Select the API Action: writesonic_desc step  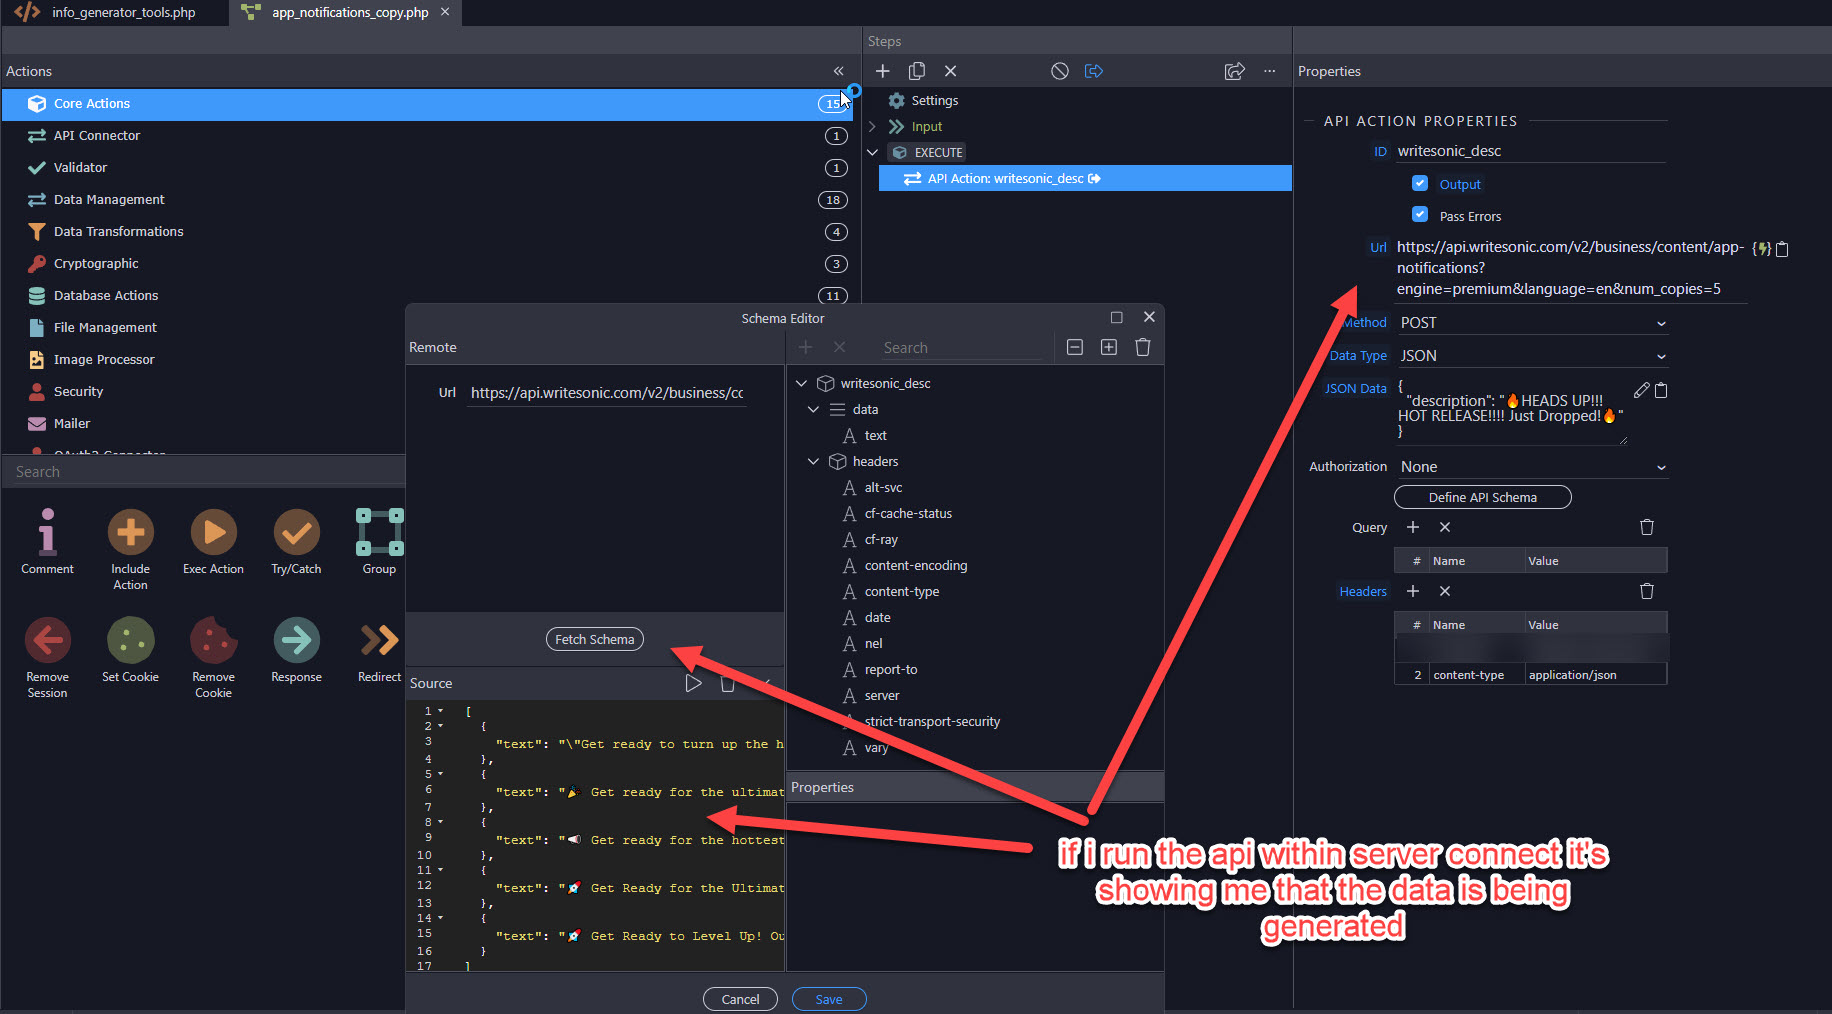(1085, 178)
